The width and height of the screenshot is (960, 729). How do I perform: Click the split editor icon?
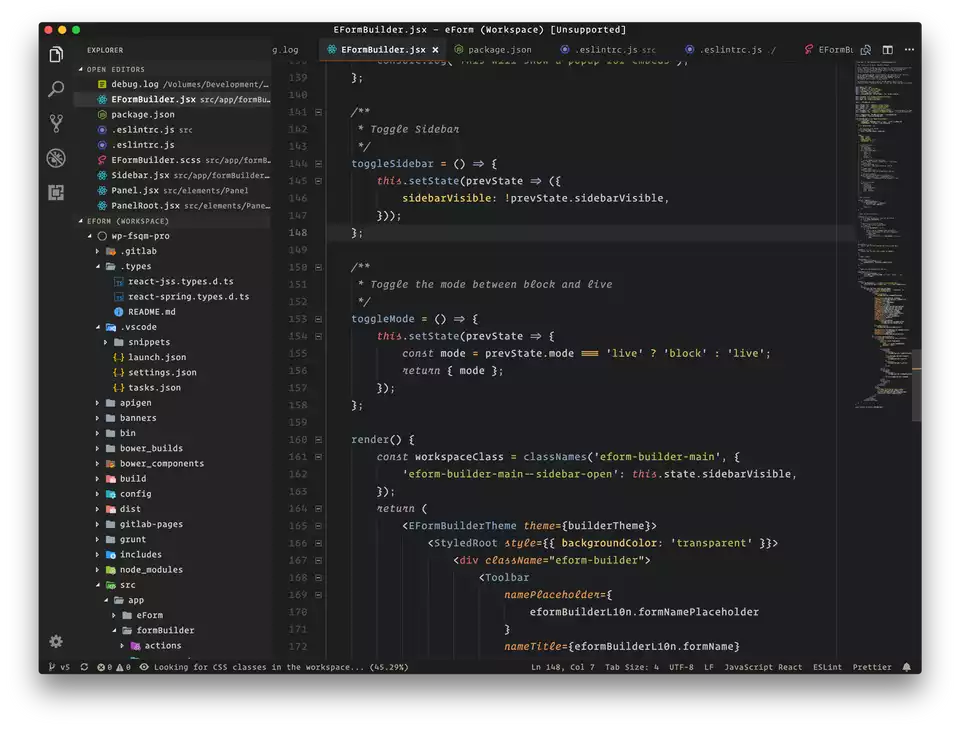(887, 50)
